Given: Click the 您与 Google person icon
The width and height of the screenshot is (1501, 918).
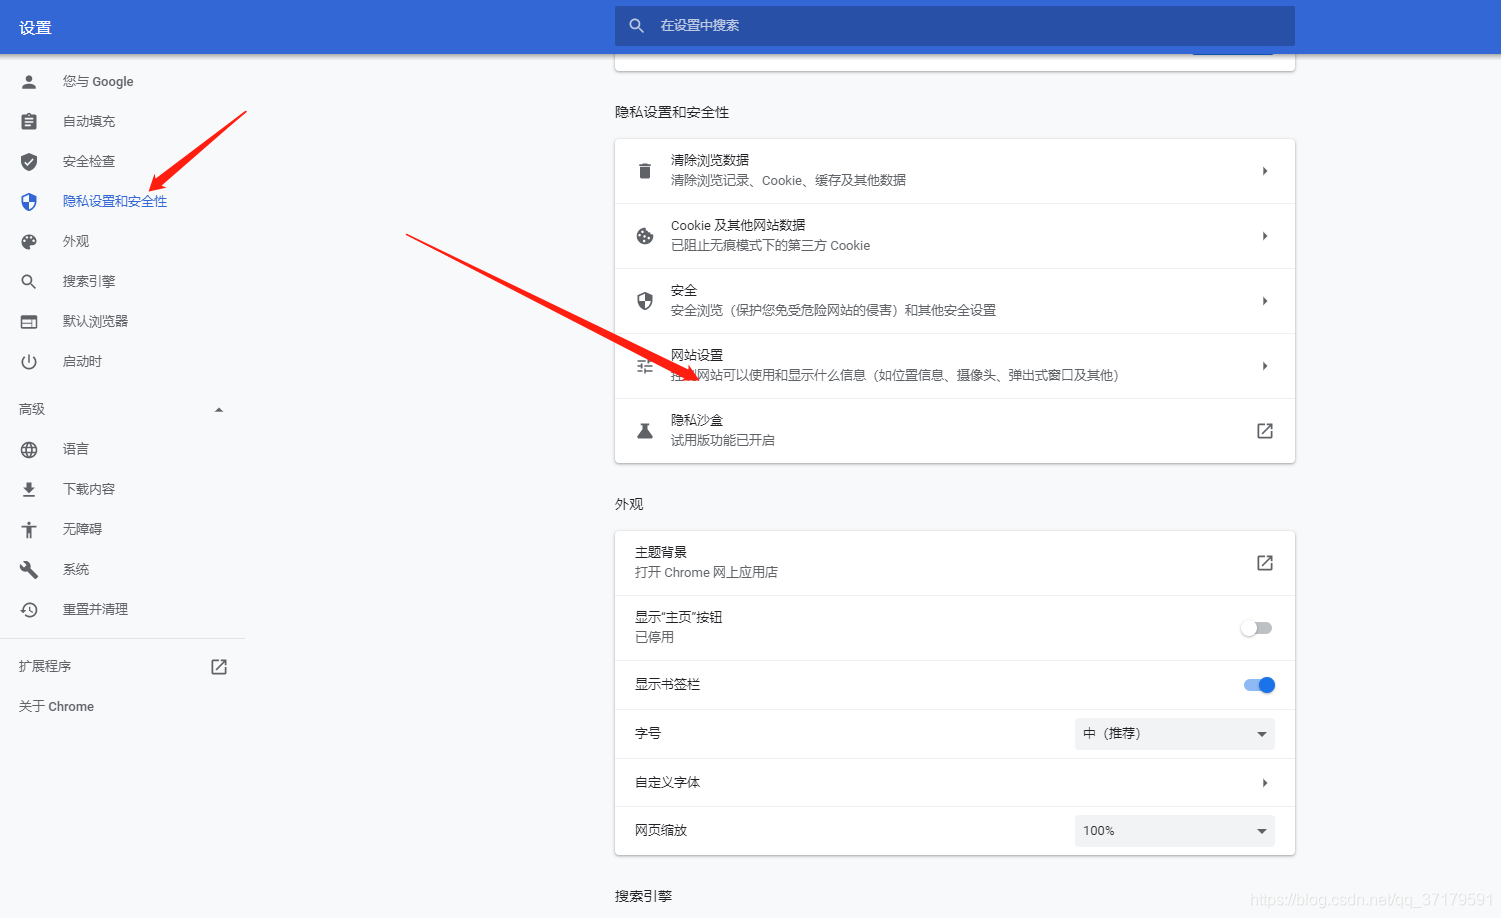Looking at the screenshot, I should (29, 81).
